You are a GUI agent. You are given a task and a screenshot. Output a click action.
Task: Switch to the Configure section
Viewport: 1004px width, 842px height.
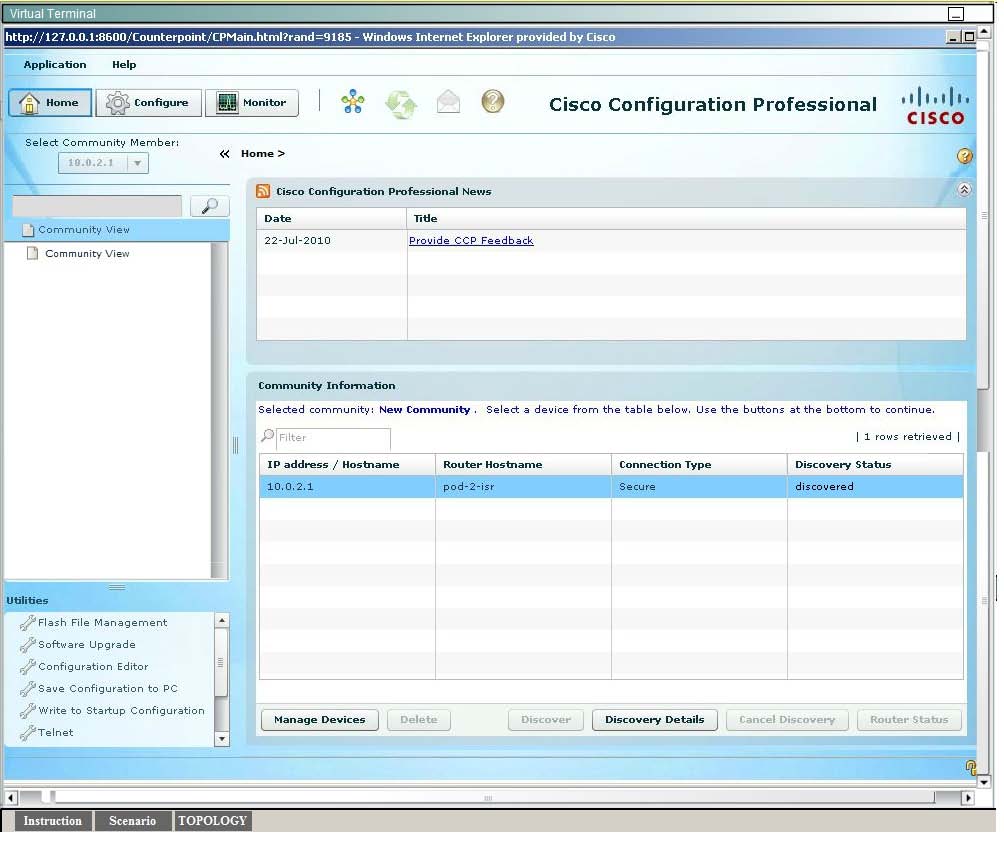[149, 102]
